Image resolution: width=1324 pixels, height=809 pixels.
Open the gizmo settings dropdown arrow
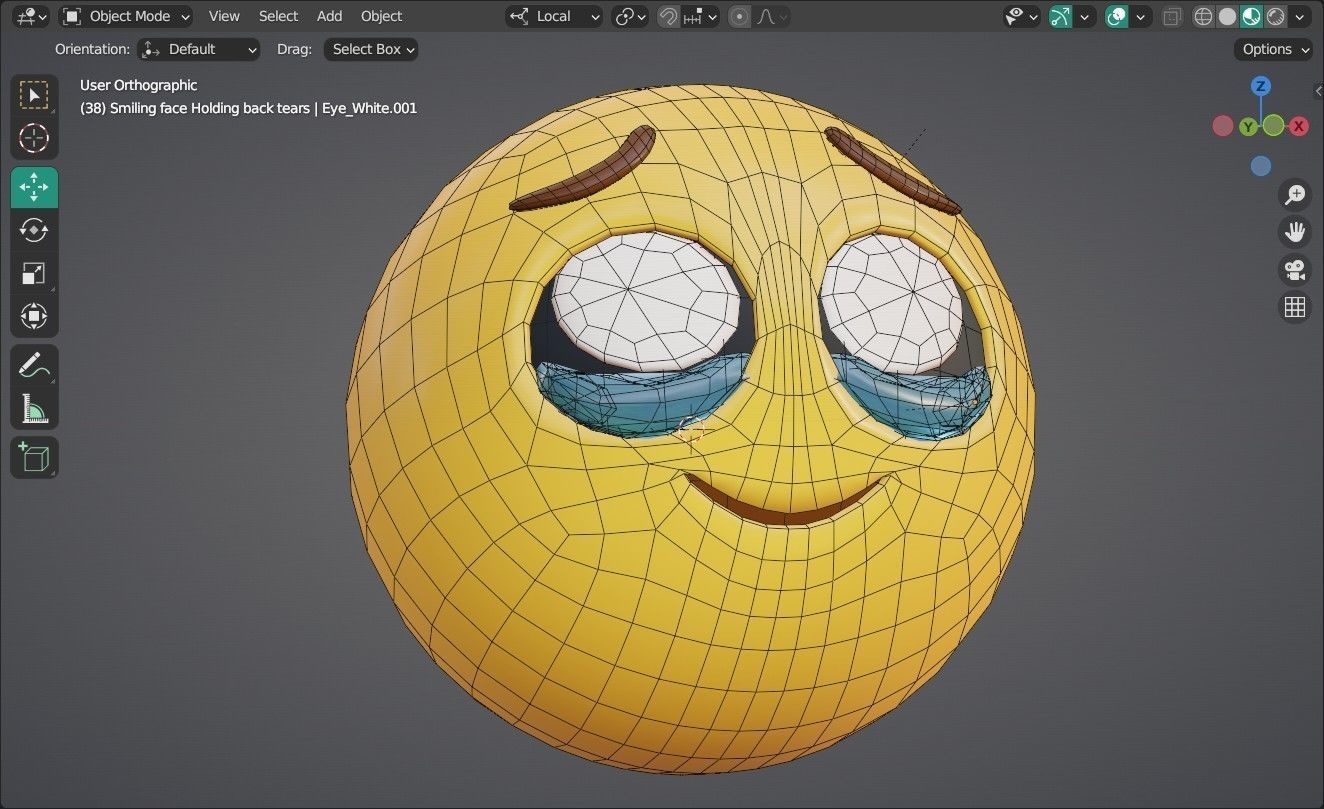point(1084,16)
